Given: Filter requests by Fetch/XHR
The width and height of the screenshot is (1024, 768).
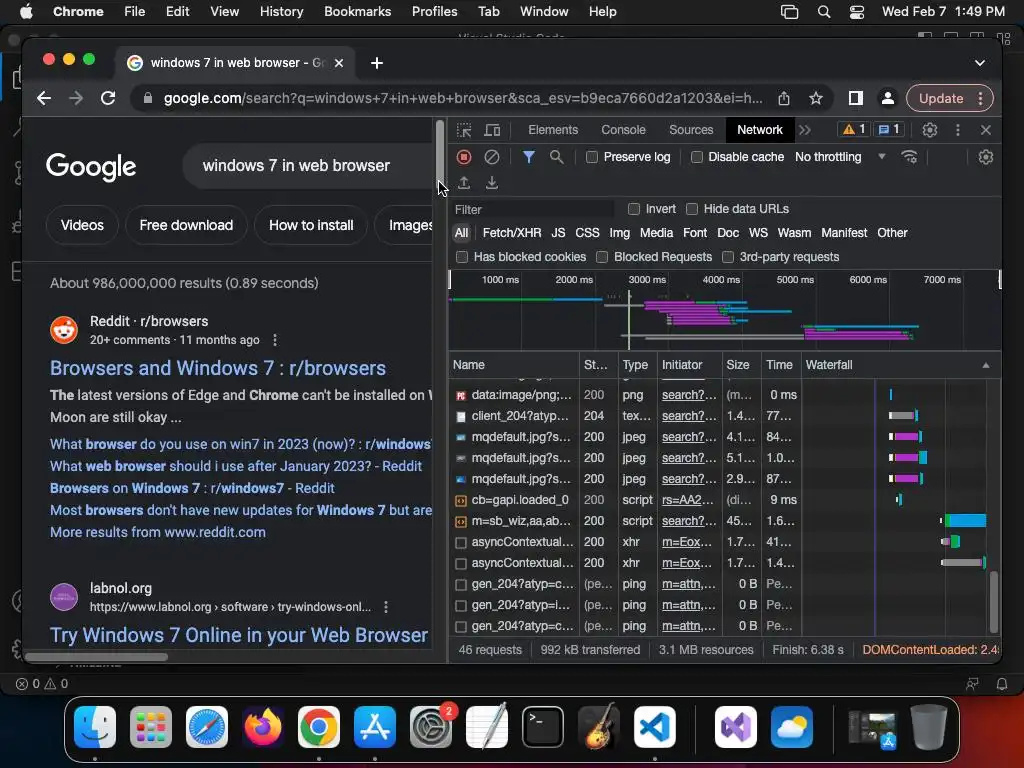Looking at the screenshot, I should (511, 232).
